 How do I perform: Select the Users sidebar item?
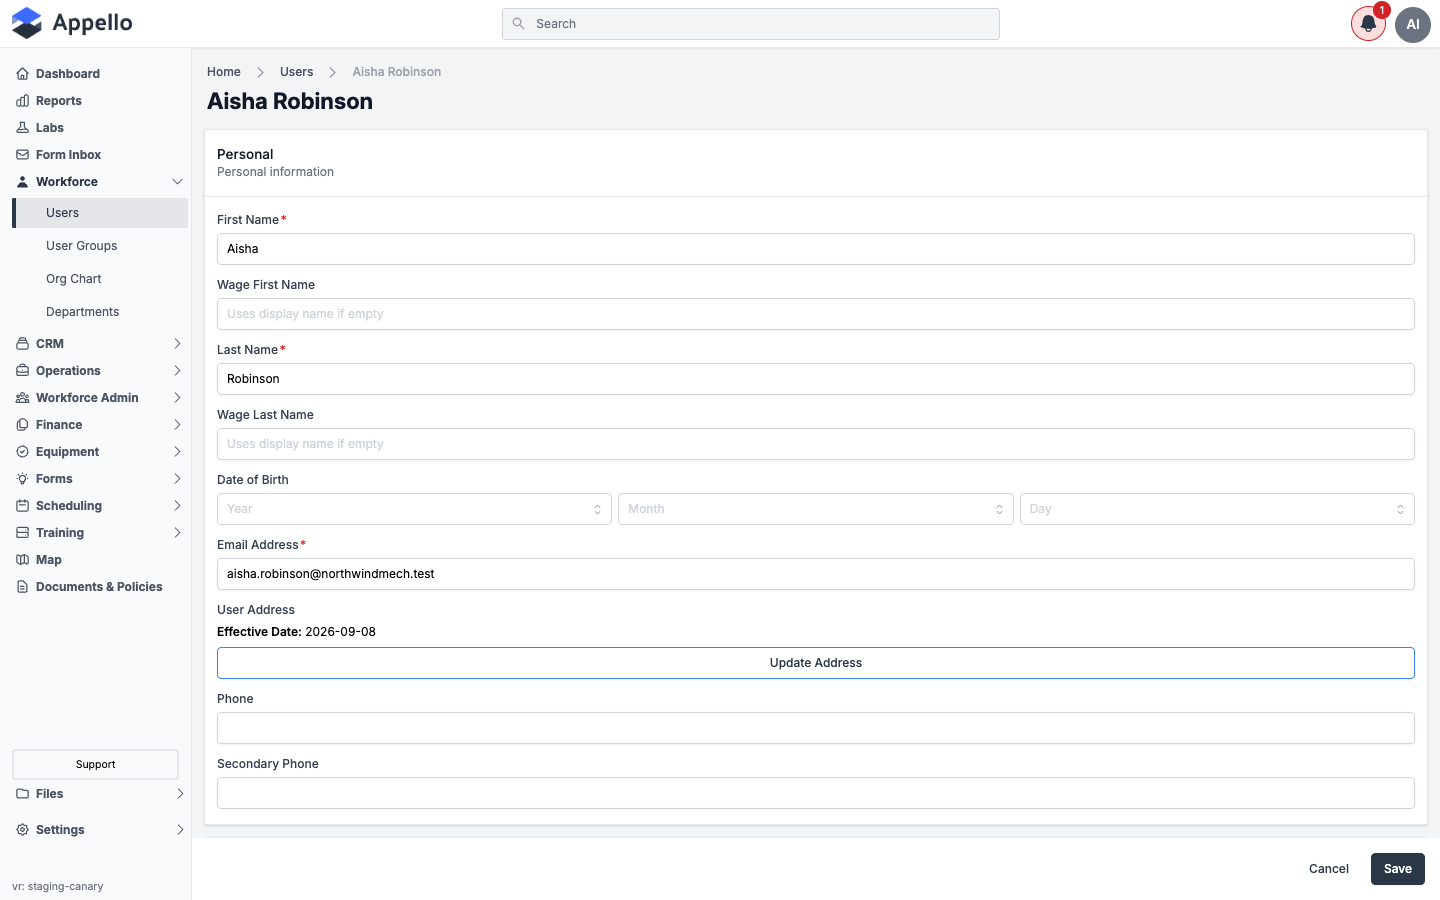coord(100,213)
